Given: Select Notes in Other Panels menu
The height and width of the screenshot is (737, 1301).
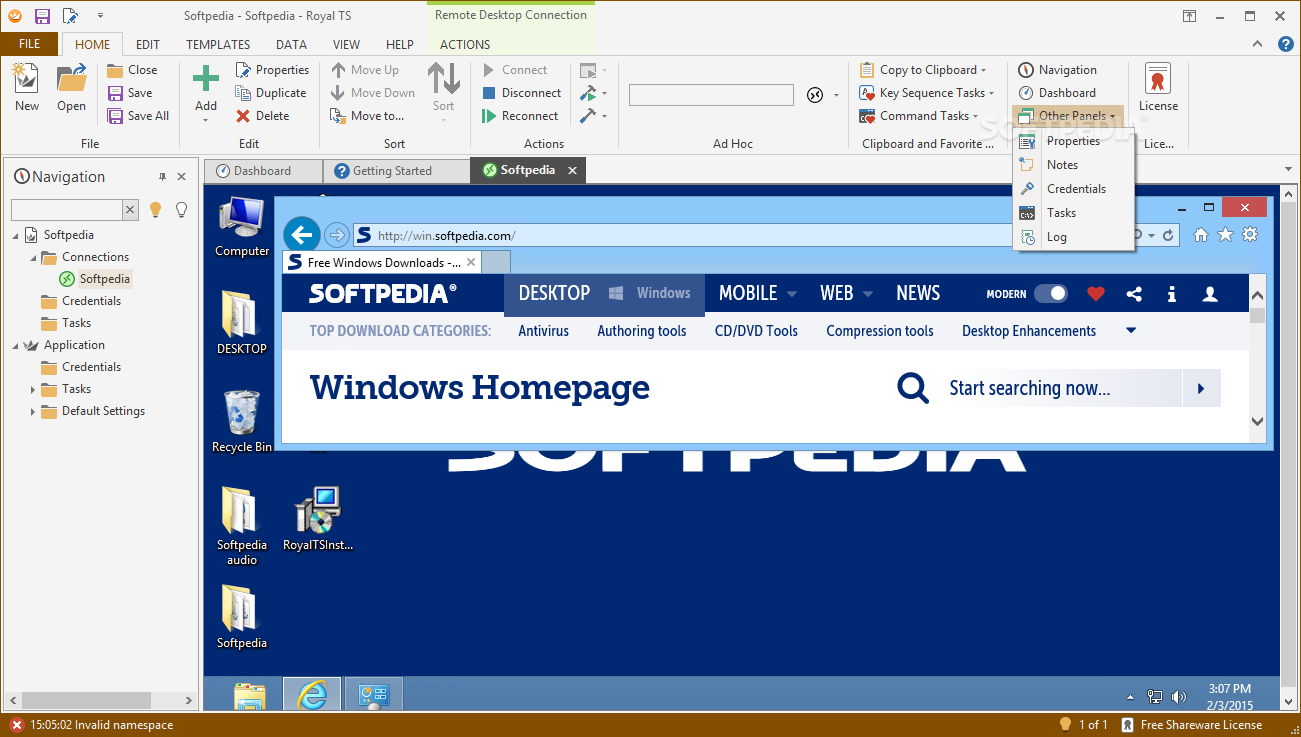Looking at the screenshot, I should click(x=1073, y=165).
